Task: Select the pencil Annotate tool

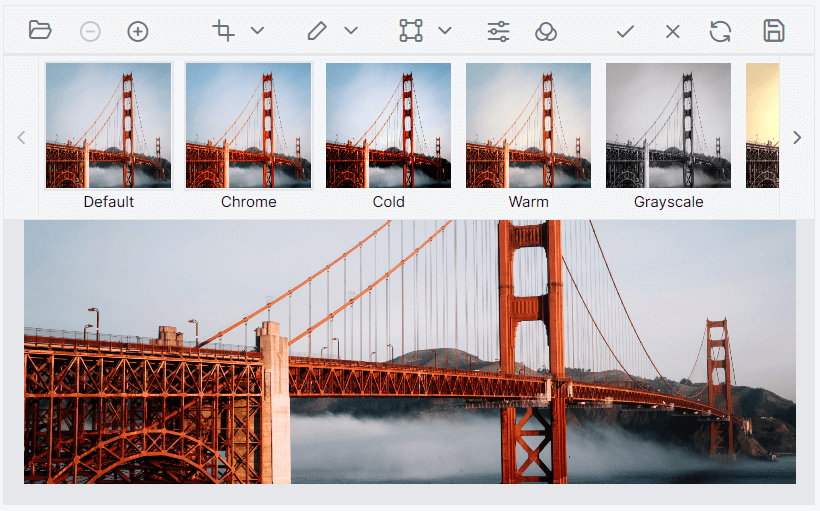Action: (317, 31)
